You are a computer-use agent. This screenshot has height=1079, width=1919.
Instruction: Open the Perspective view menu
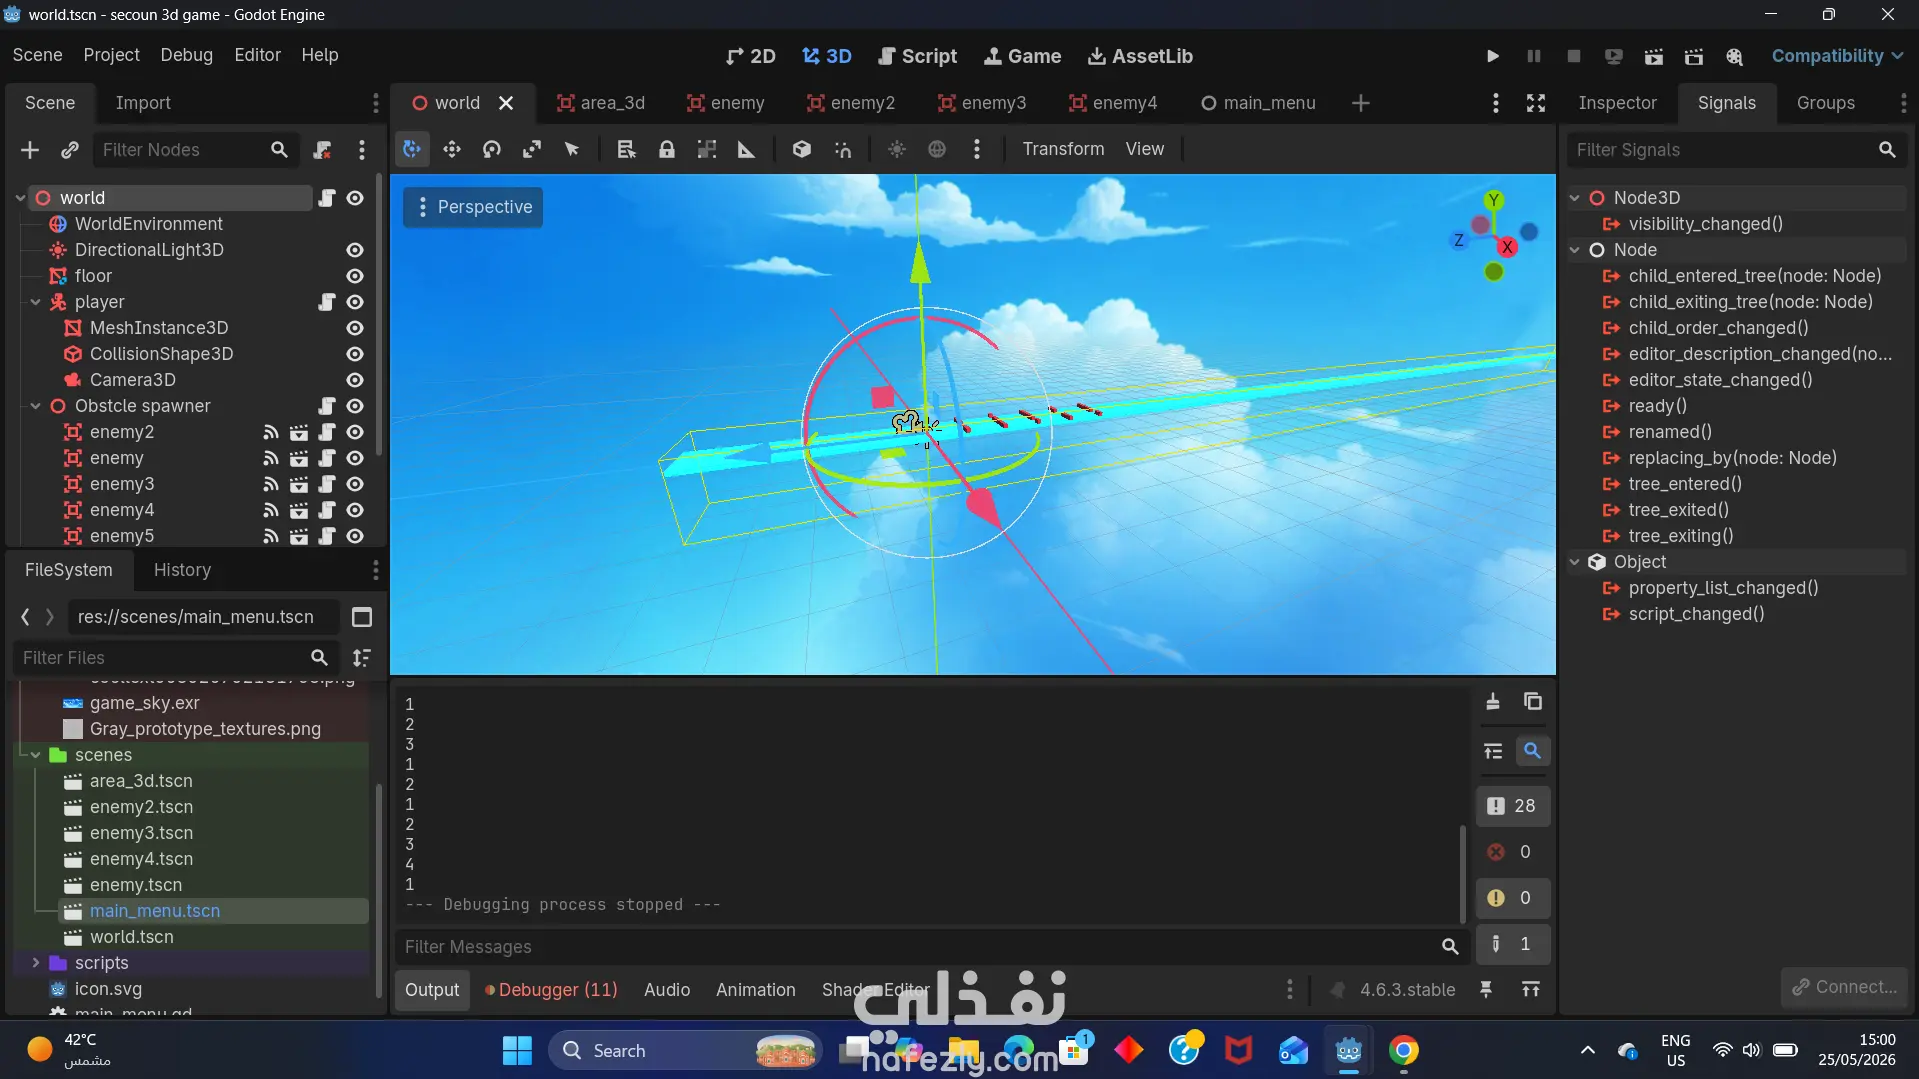(473, 207)
